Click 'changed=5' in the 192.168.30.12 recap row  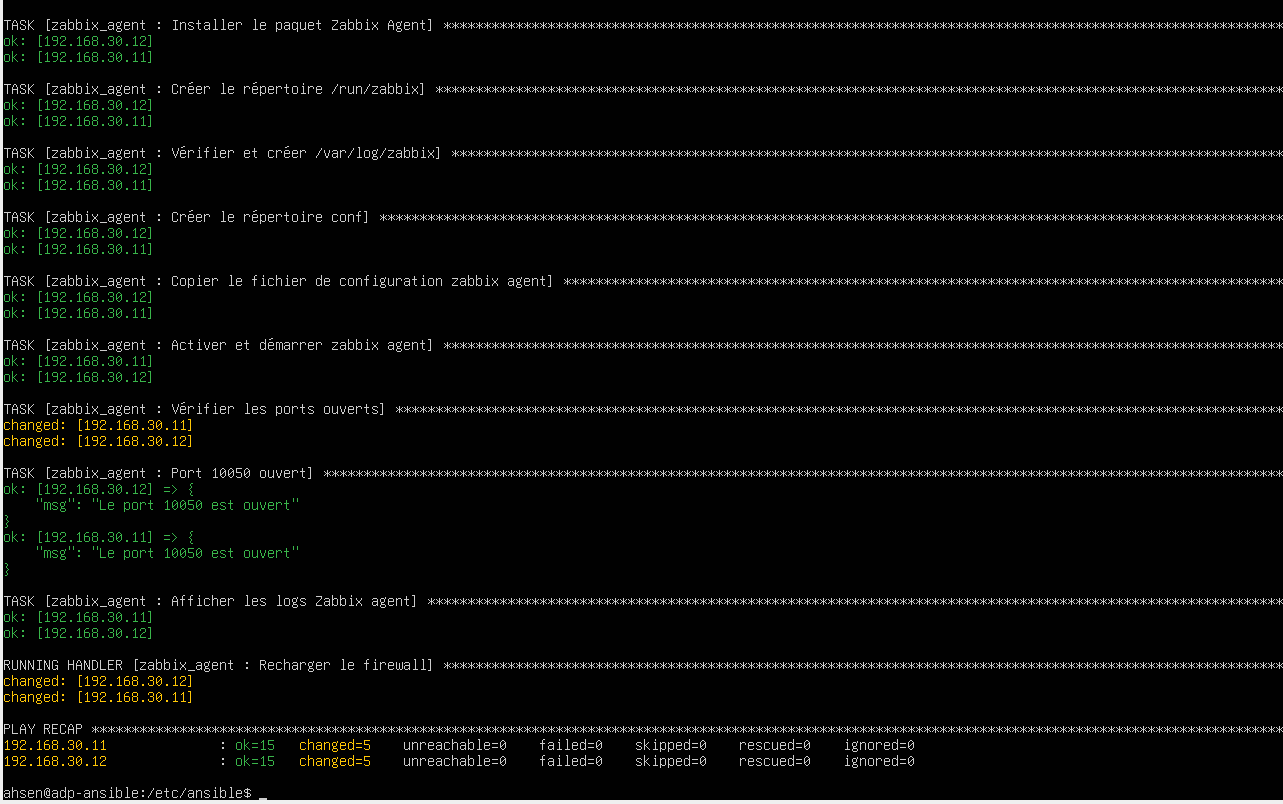pos(335,761)
